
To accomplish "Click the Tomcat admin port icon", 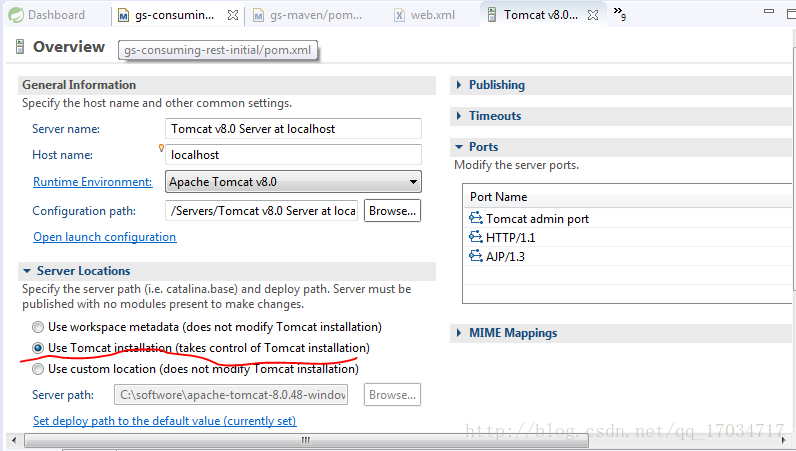I will [x=476, y=218].
